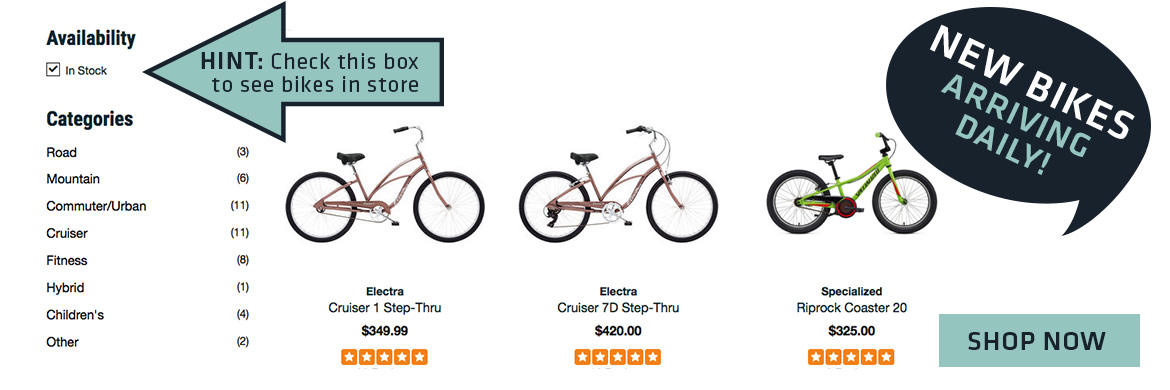The width and height of the screenshot is (1170, 390).
Task: View the Electra Cruiser 1 Step-Thru bike image
Action: pyautogui.click(x=385, y=183)
